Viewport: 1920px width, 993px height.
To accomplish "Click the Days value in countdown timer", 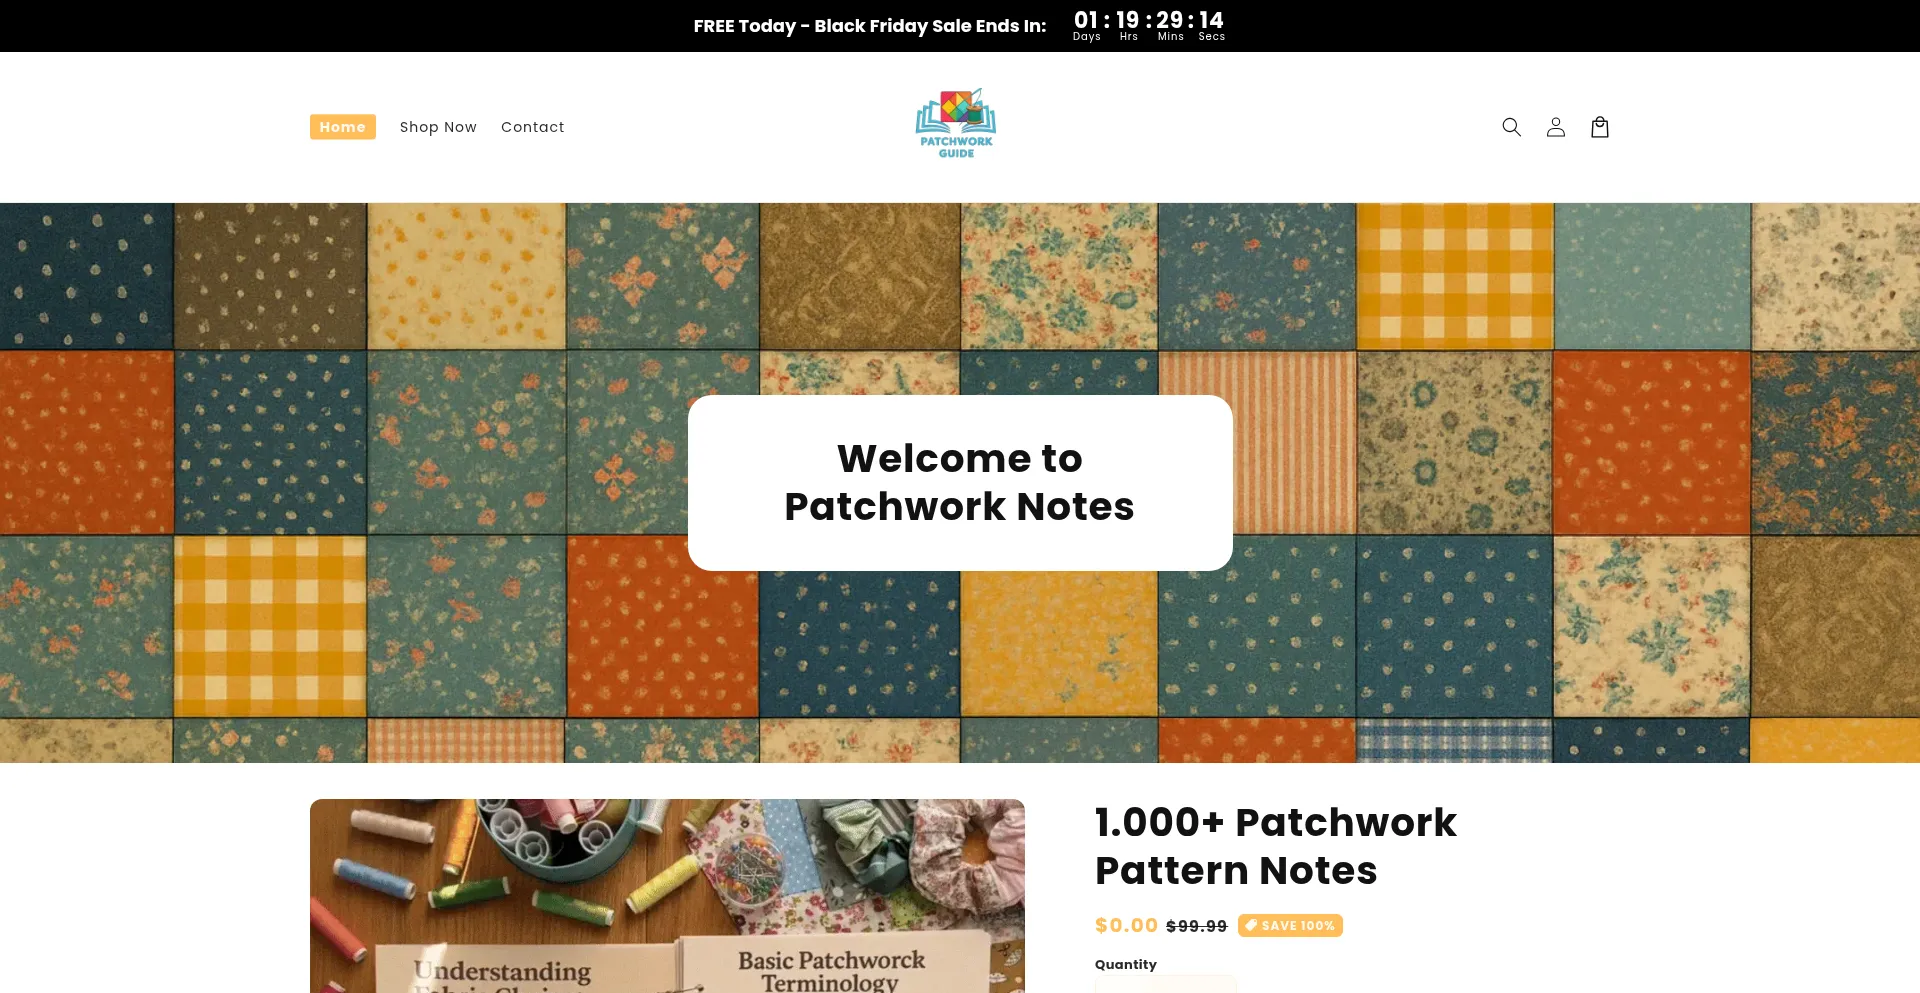I will click(1086, 20).
